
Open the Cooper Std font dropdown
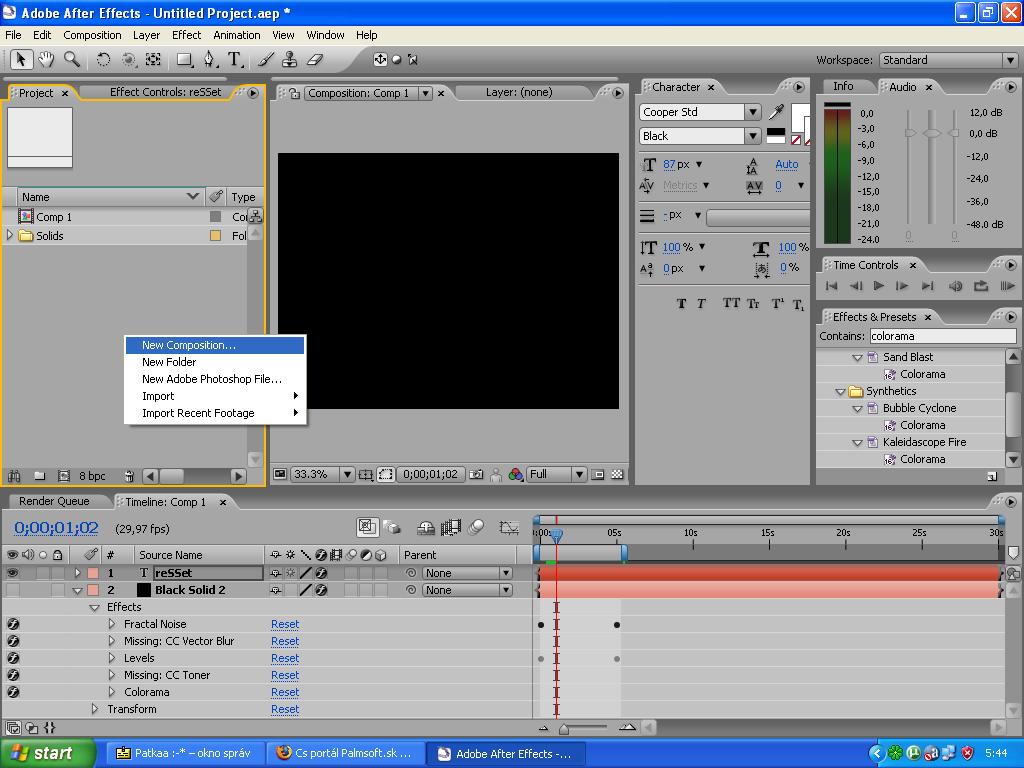[x=752, y=112]
